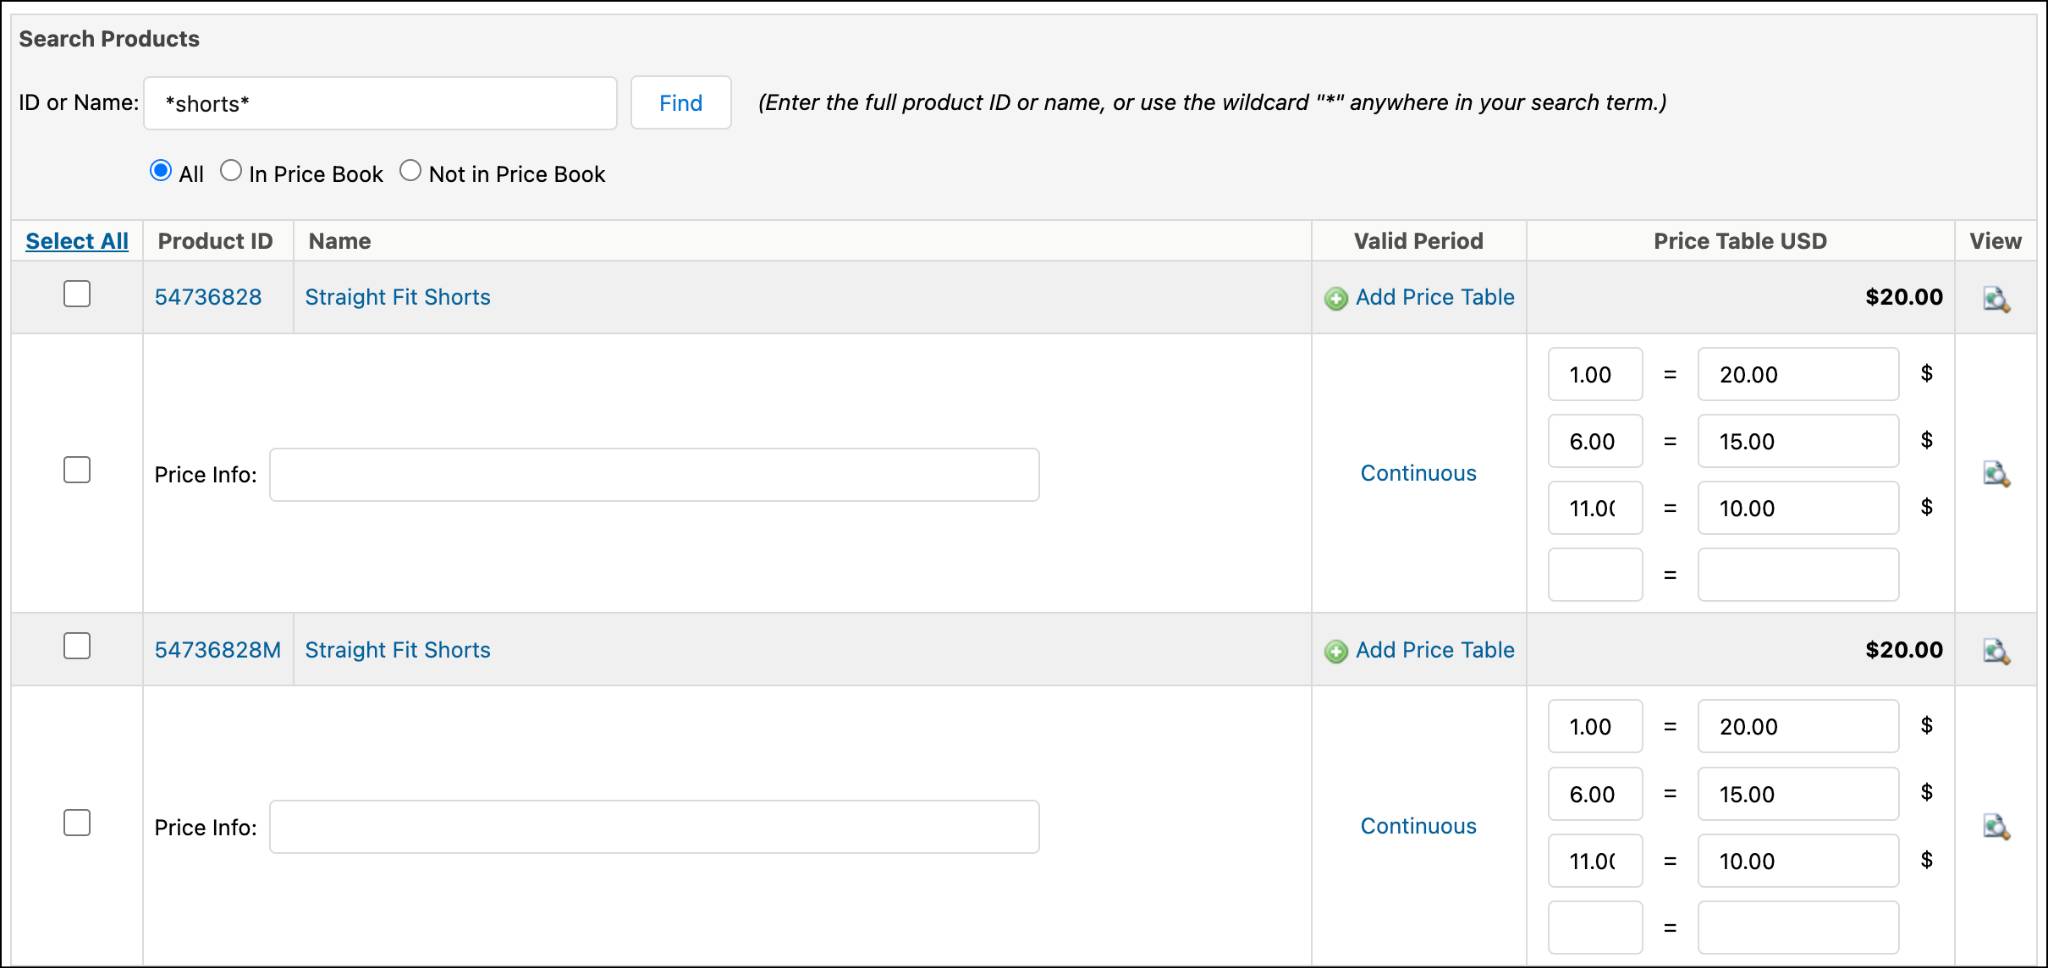Click green plus icon in 54736828 row
The width and height of the screenshot is (2048, 968).
pyautogui.click(x=1336, y=299)
